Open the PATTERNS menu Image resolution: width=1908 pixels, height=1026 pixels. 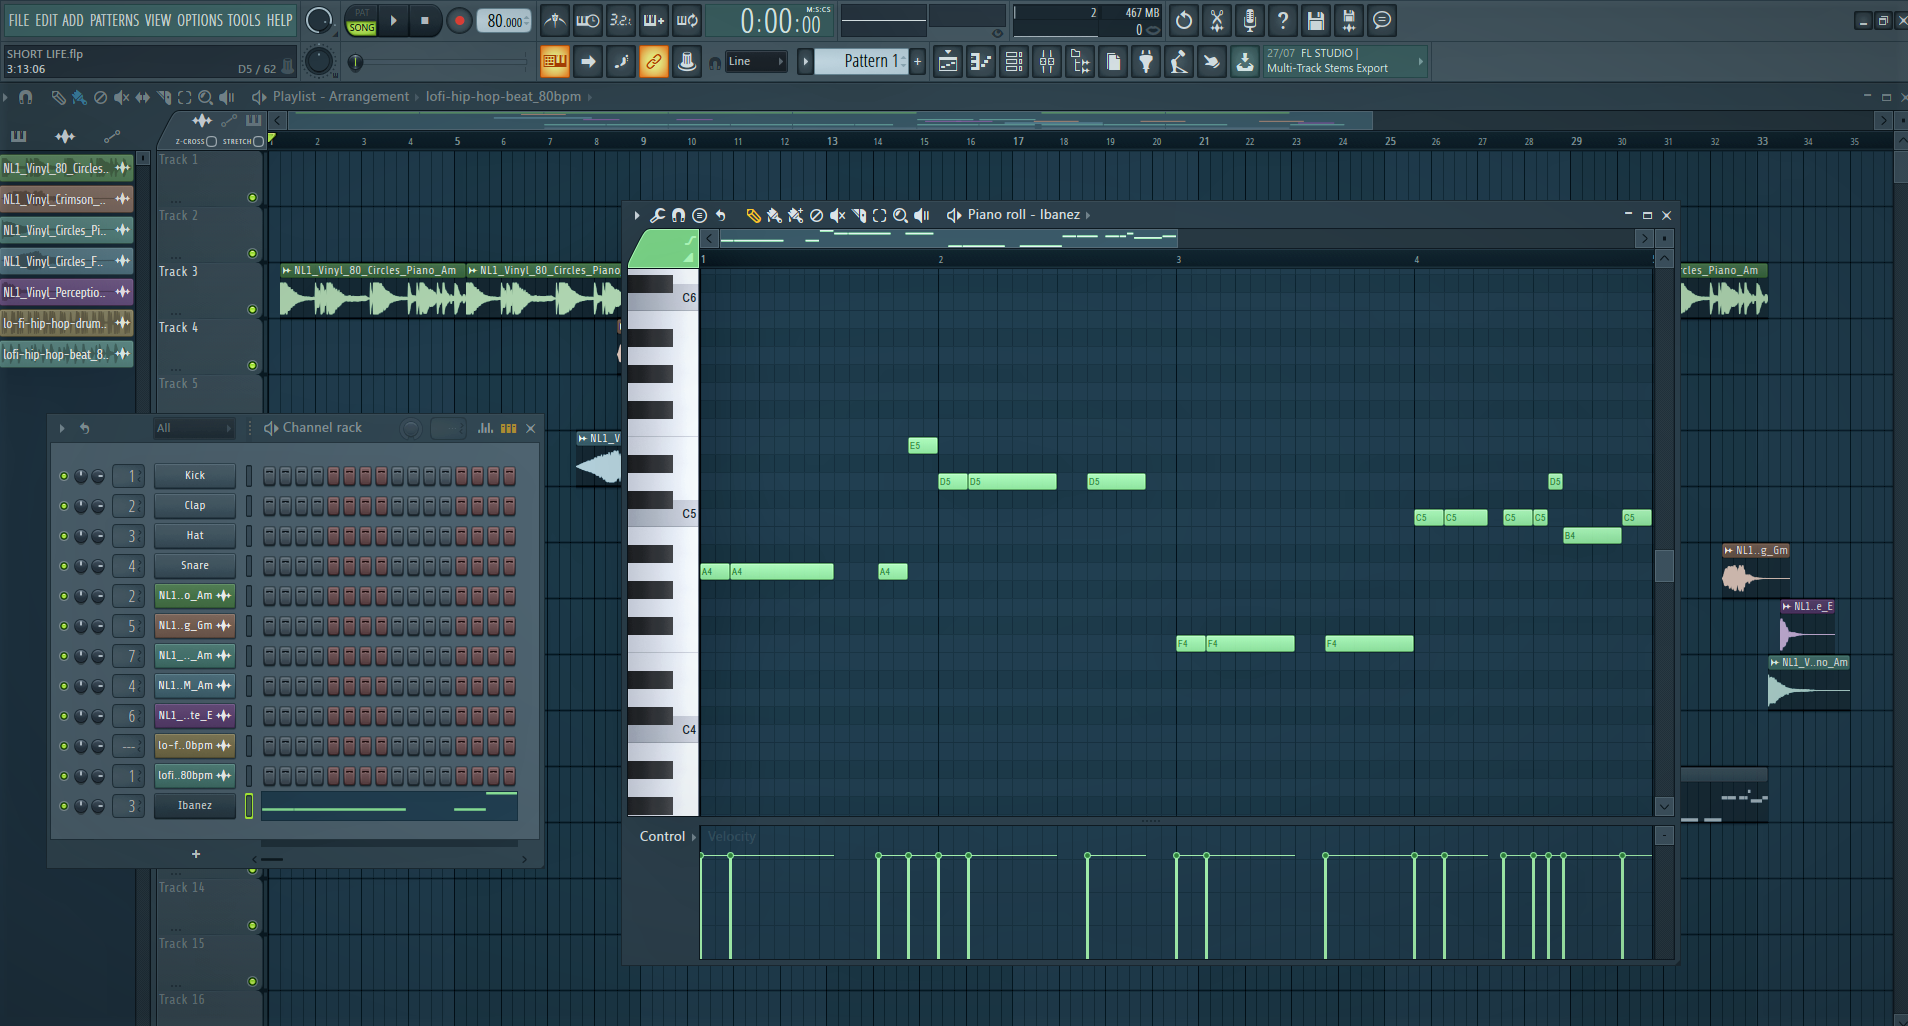tap(115, 20)
